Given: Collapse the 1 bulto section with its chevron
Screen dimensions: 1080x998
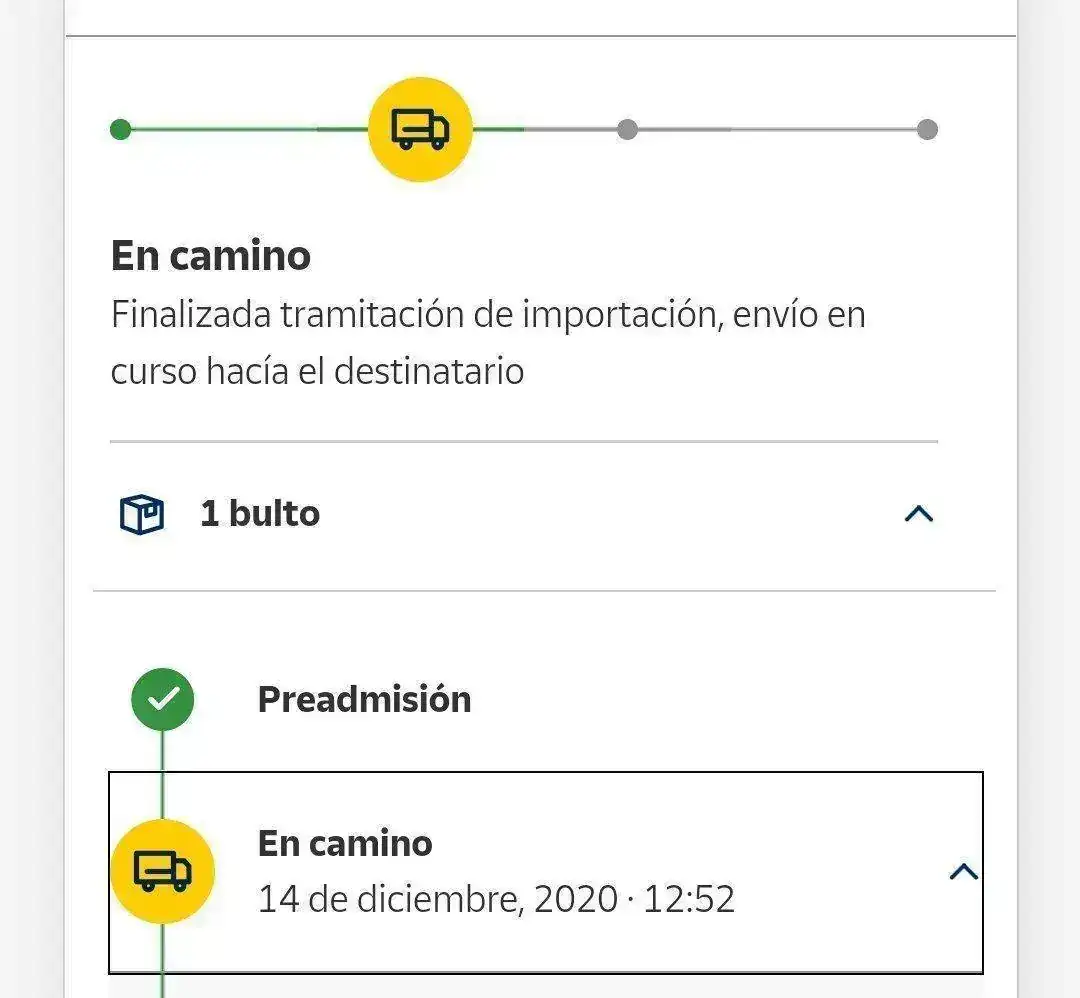Looking at the screenshot, I should pos(918,514).
